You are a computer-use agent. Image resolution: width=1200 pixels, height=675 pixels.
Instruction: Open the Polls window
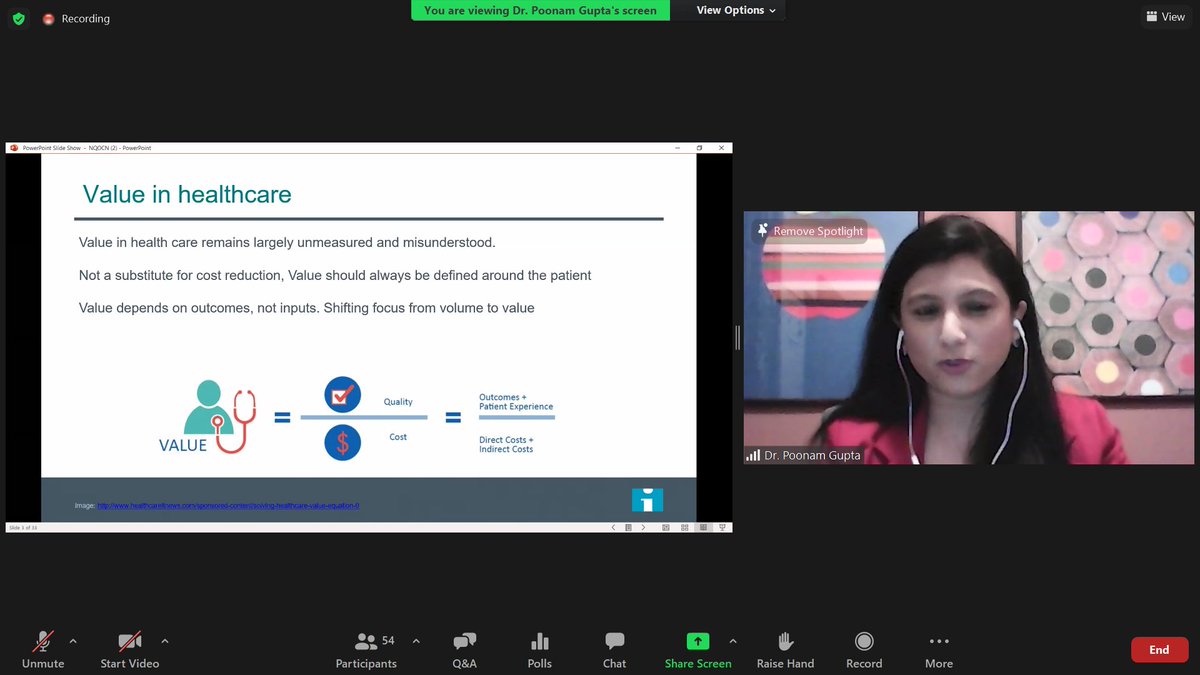[x=540, y=650]
